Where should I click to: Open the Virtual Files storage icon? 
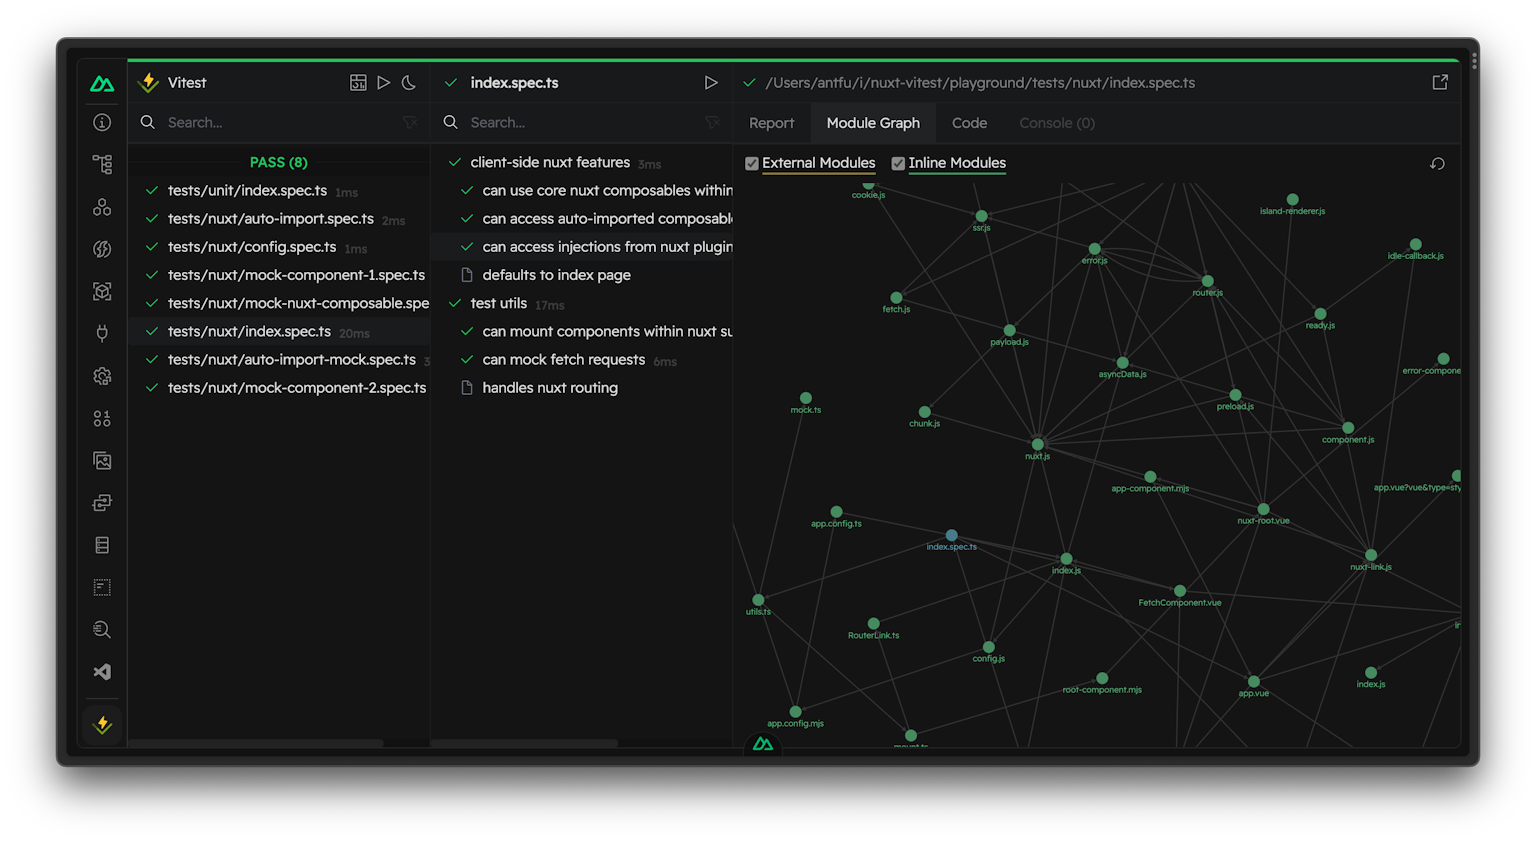tap(102, 545)
